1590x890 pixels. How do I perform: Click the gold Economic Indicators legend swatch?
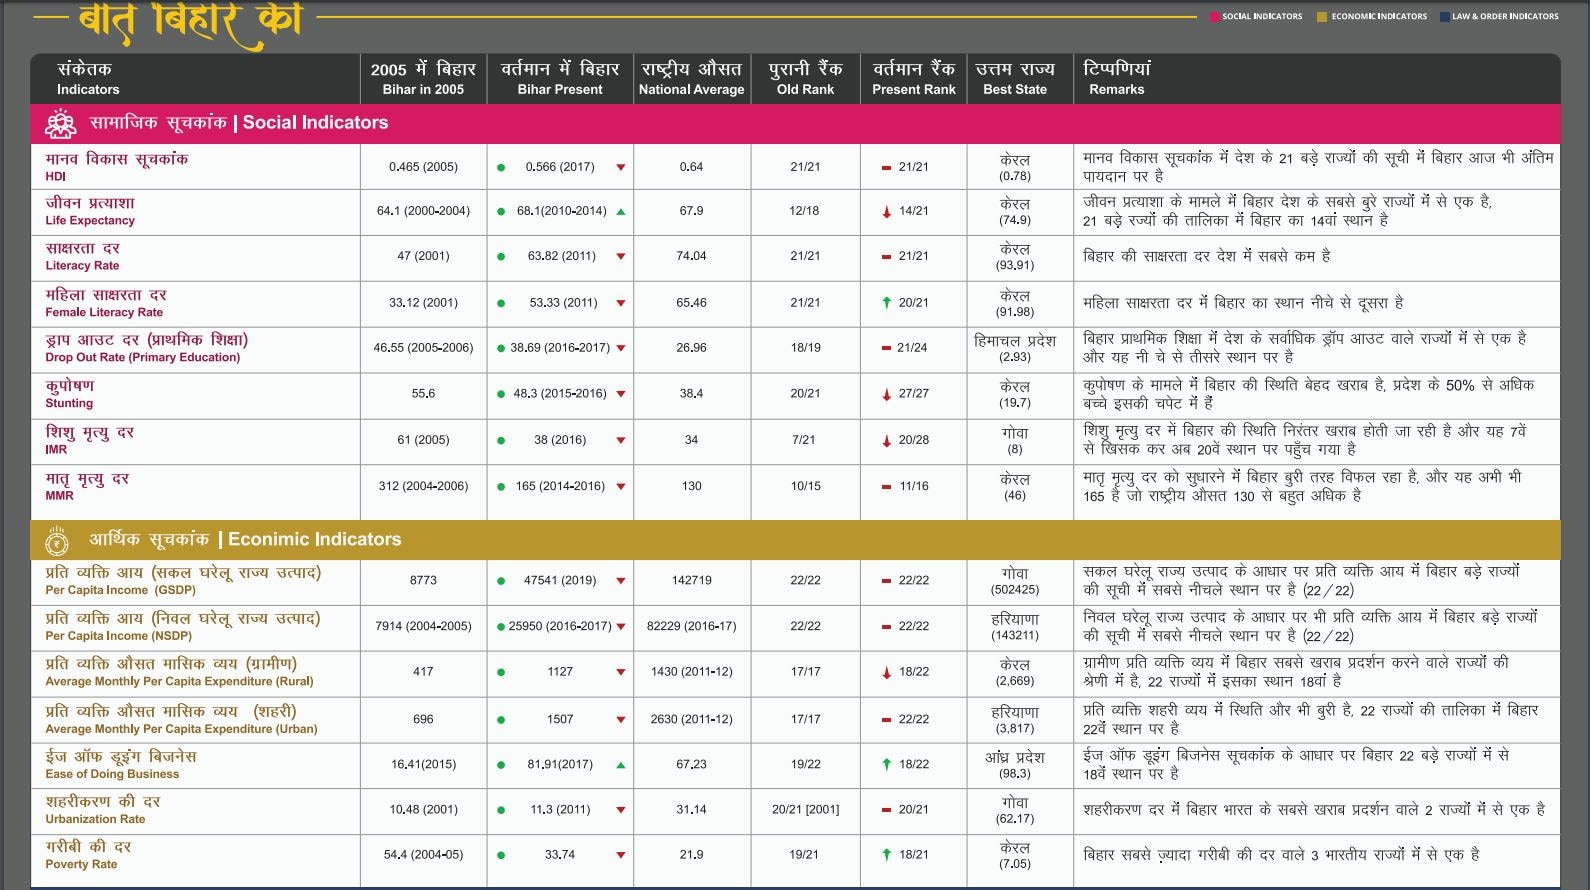(x=1322, y=17)
